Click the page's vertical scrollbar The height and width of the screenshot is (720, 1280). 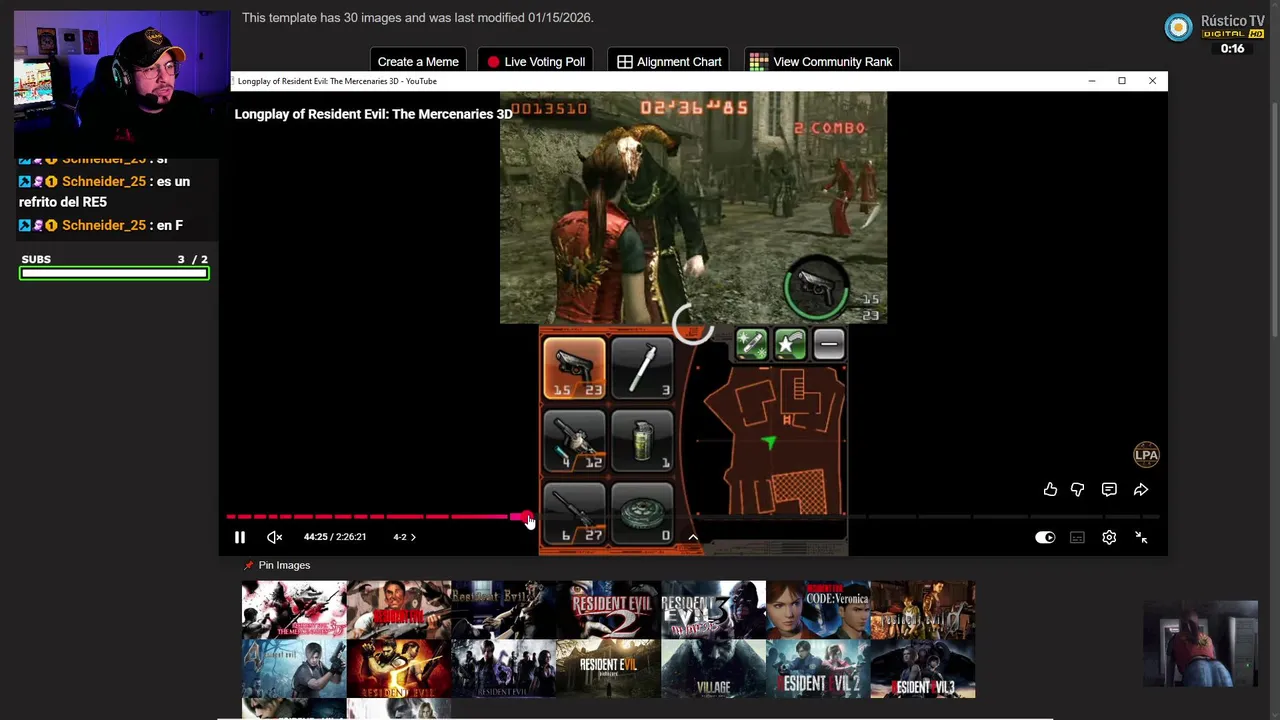pos(1274,220)
